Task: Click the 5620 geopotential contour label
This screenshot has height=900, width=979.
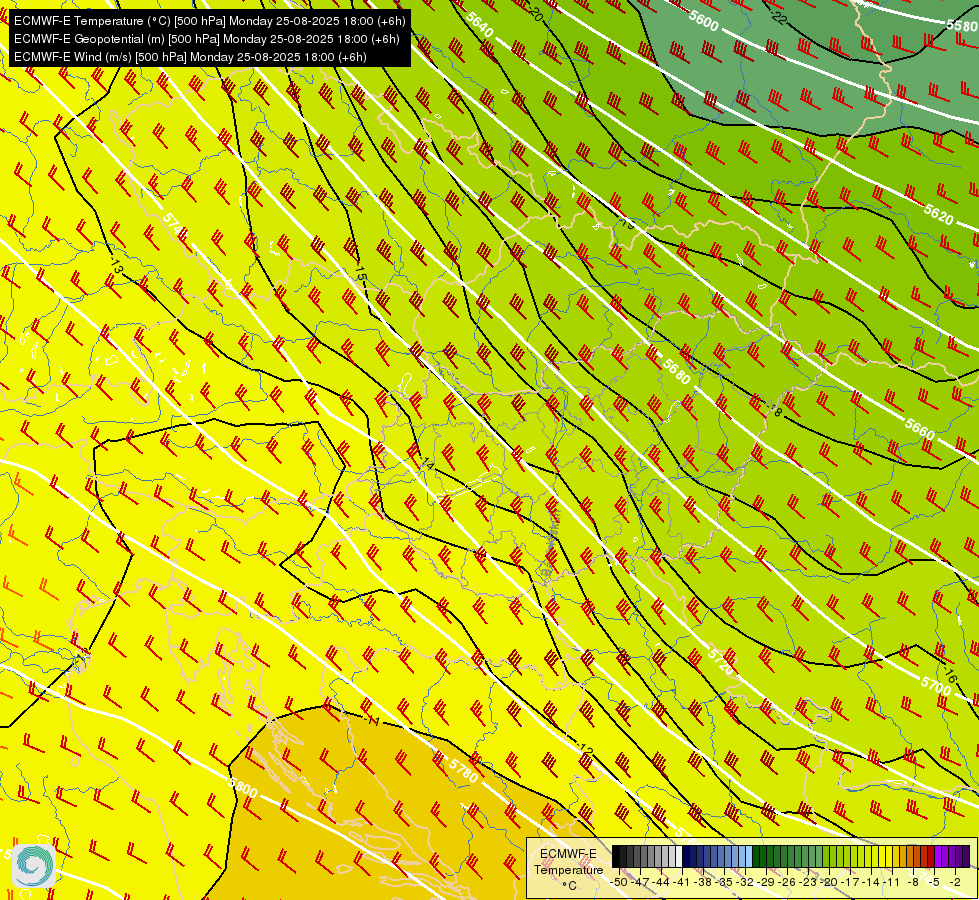Action: coord(938,214)
